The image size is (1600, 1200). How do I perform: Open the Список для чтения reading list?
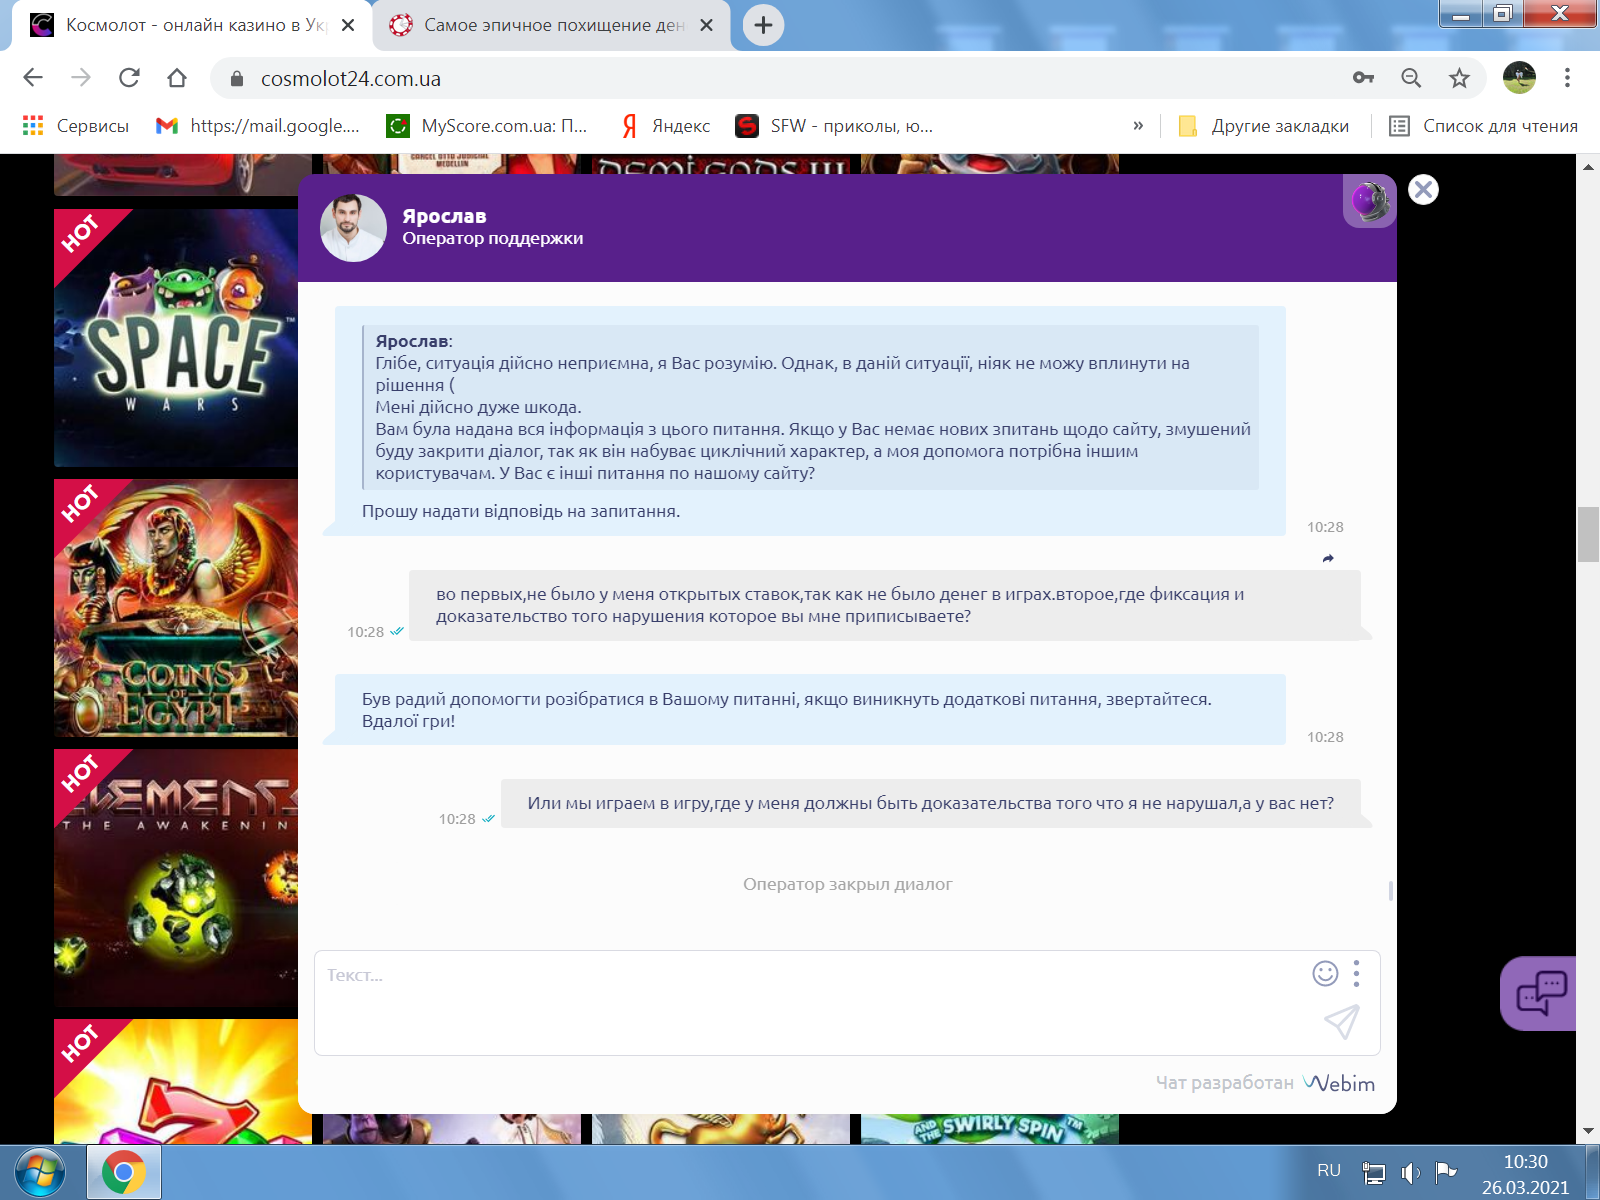coord(1484,126)
